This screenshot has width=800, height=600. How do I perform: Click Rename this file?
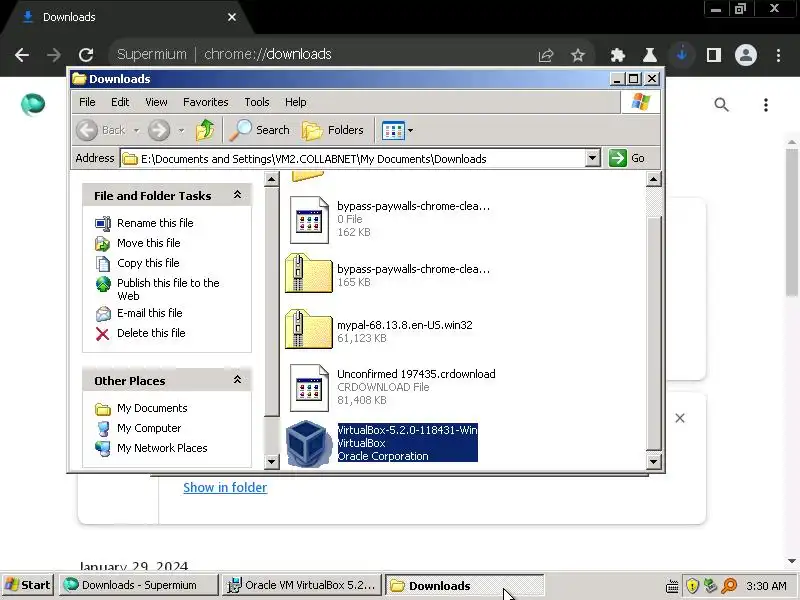(x=155, y=223)
